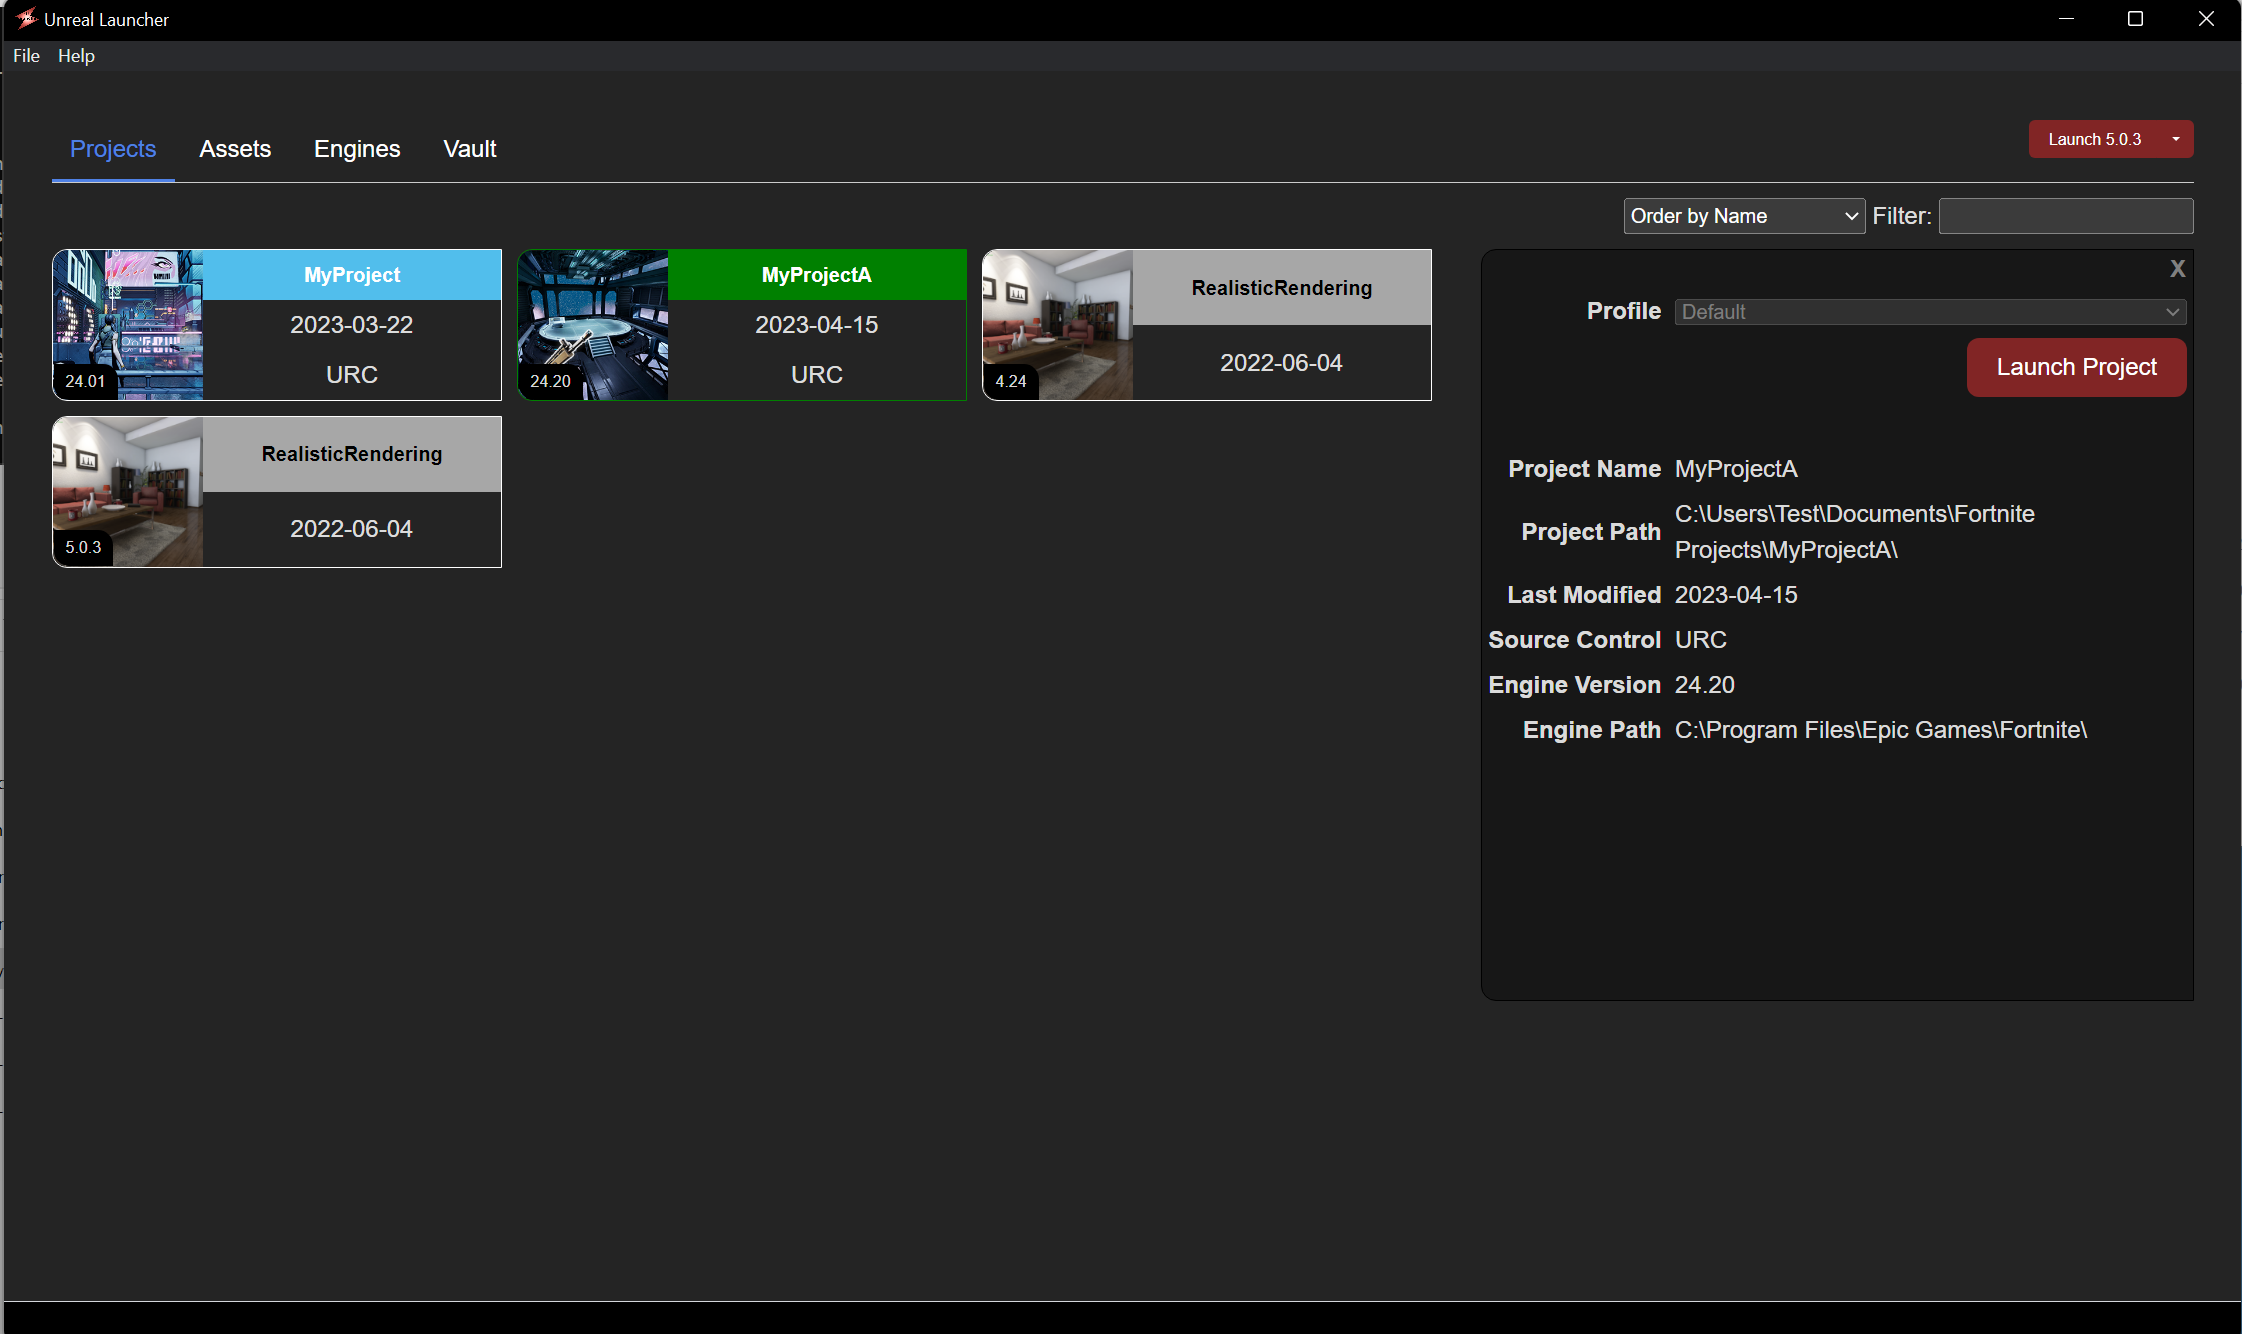Click the Unreal Launcher title bar icon

click(26, 19)
